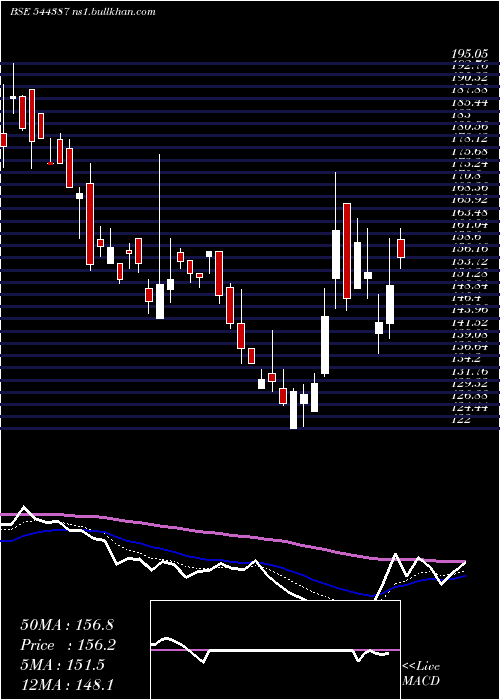Click the last red candlestick on the right
Viewport: 500px width, 700px height.
(x=401, y=248)
